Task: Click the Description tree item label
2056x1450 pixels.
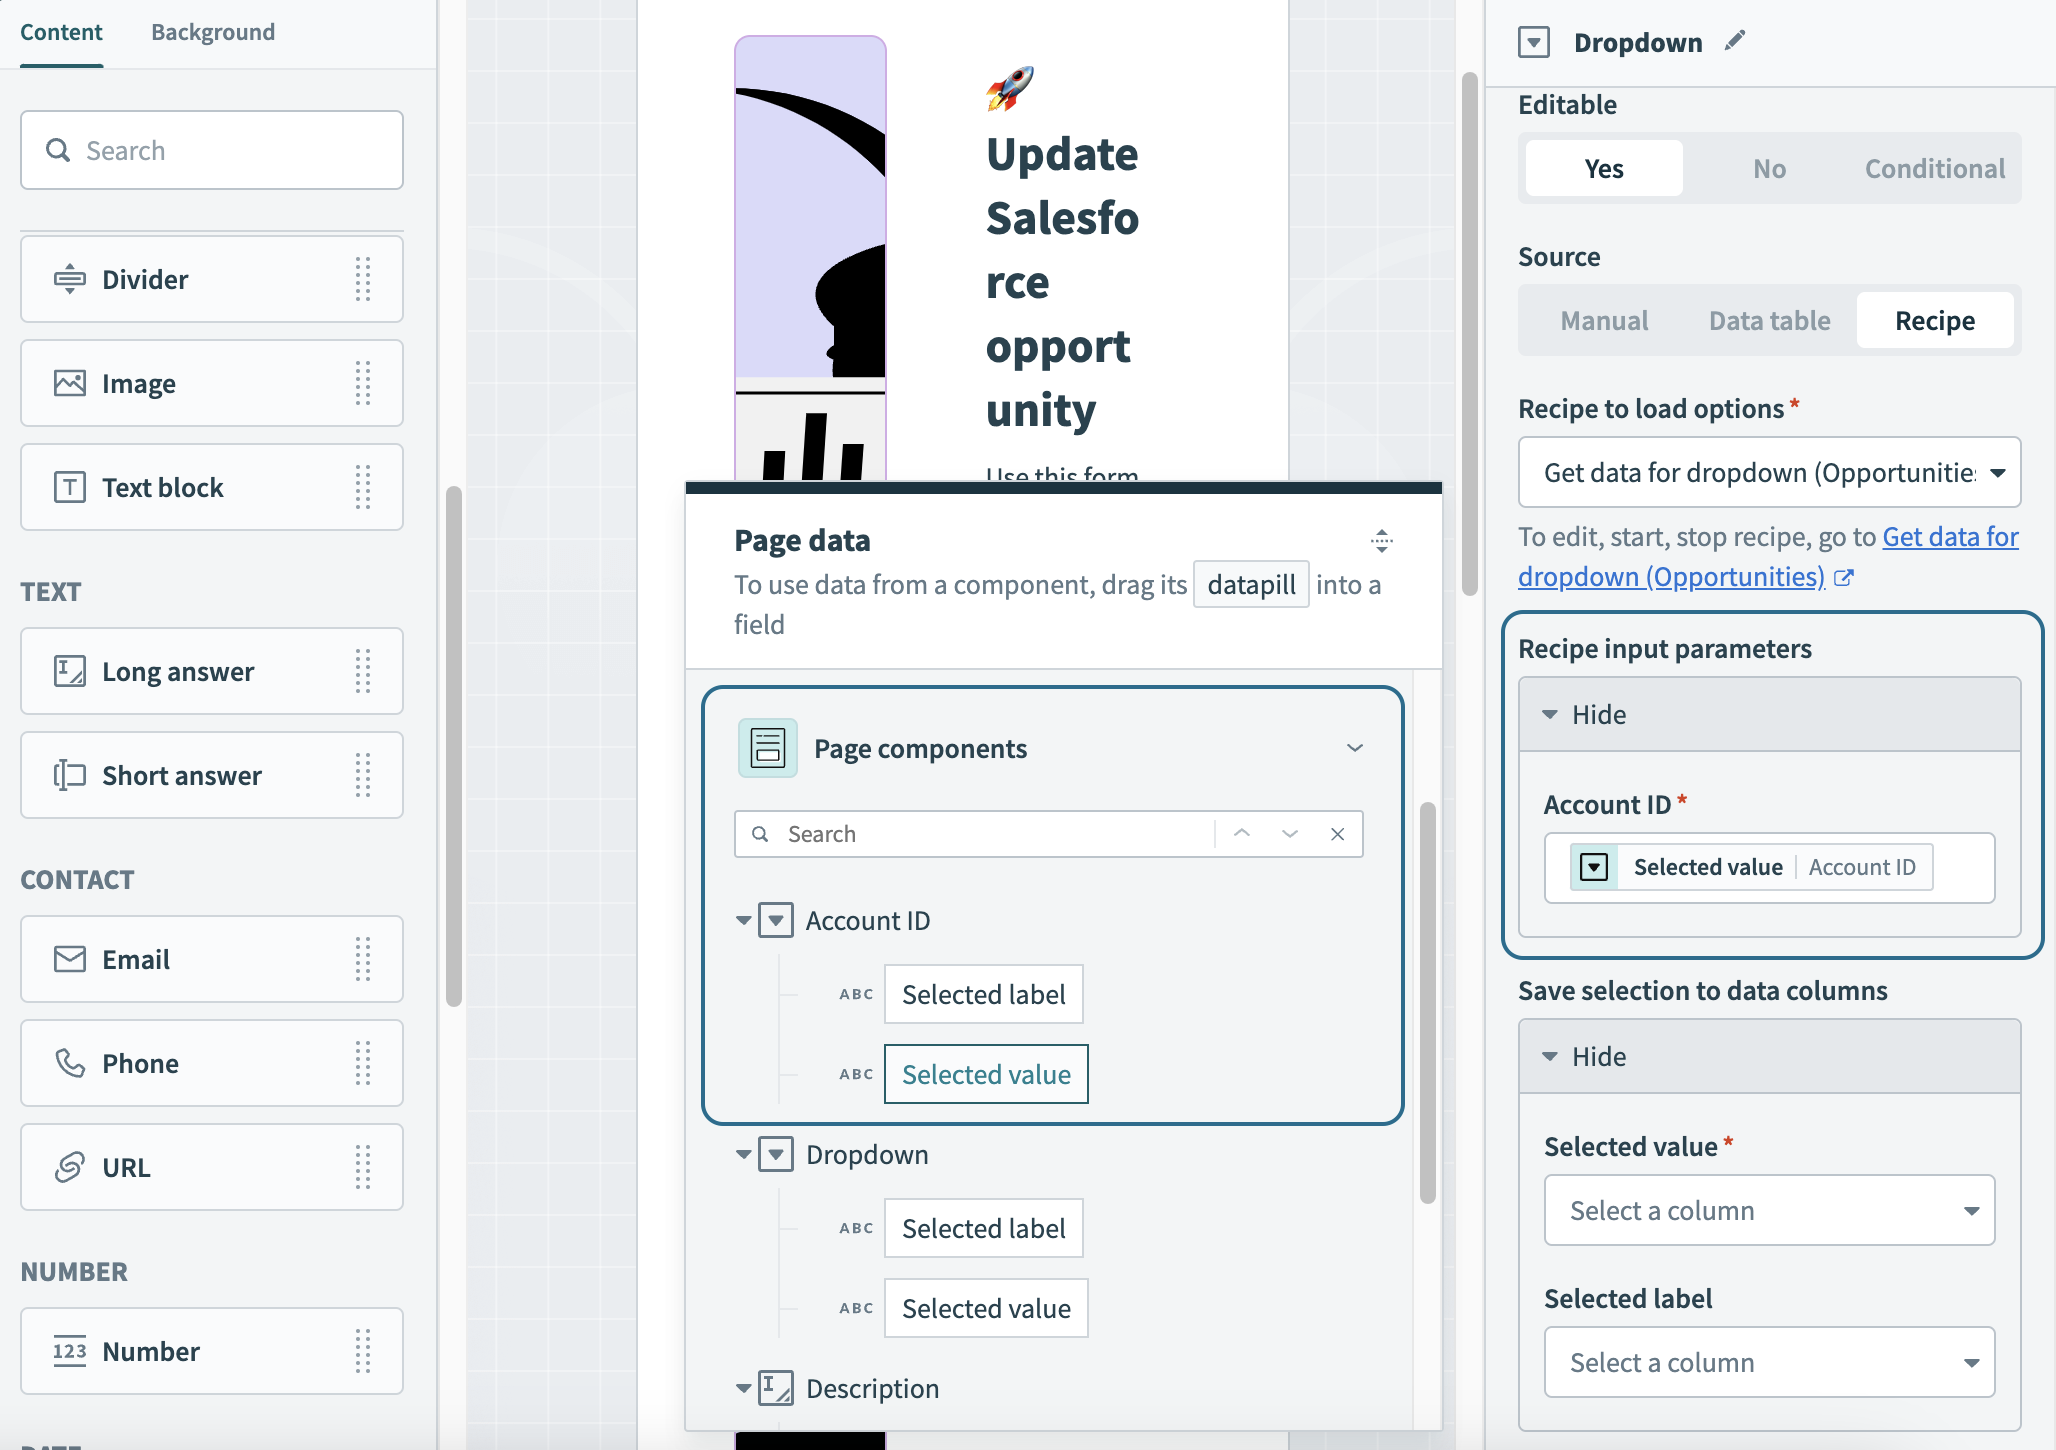Action: pyautogui.click(x=872, y=1388)
